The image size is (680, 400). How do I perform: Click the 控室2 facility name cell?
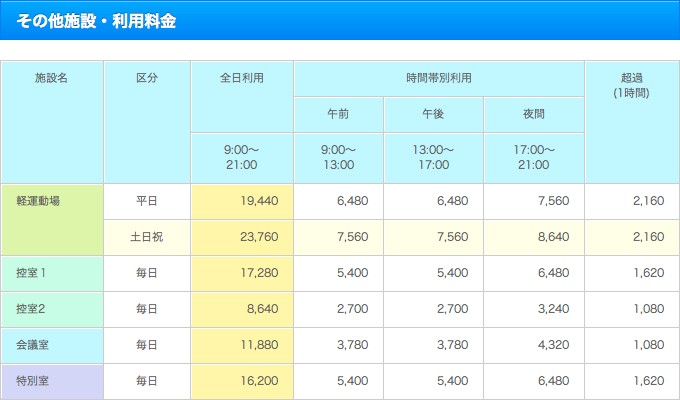52,309
